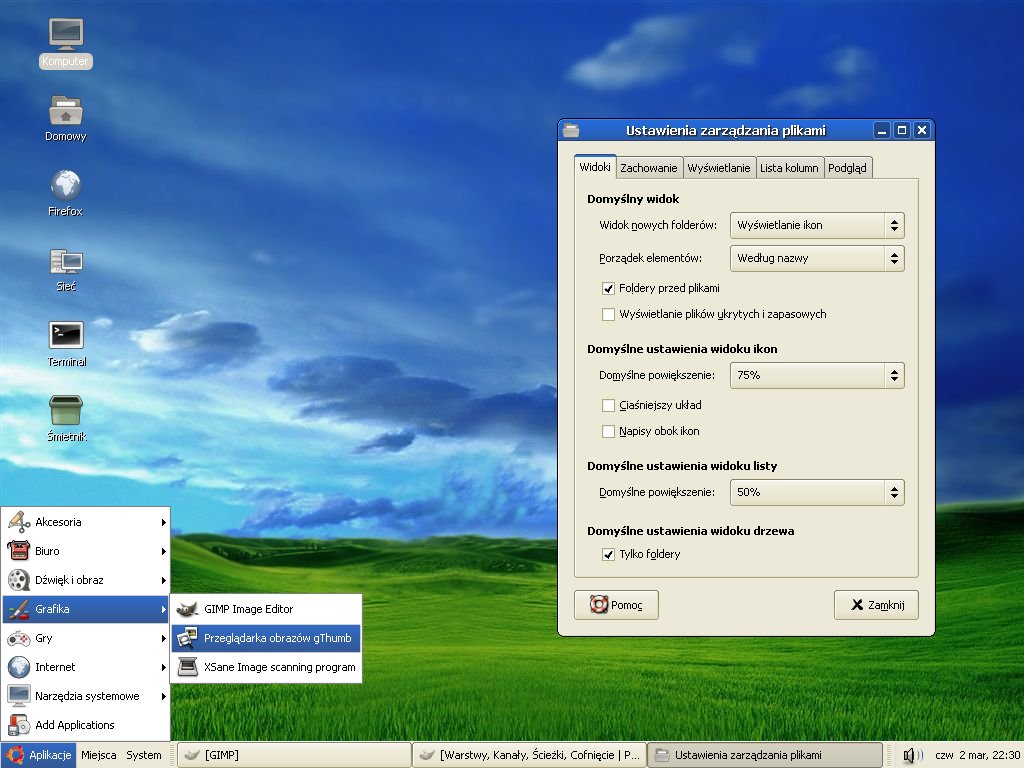Choose GIMP Image Editor menu entry
Viewport: 1024px width, 768px height.
(x=266, y=609)
